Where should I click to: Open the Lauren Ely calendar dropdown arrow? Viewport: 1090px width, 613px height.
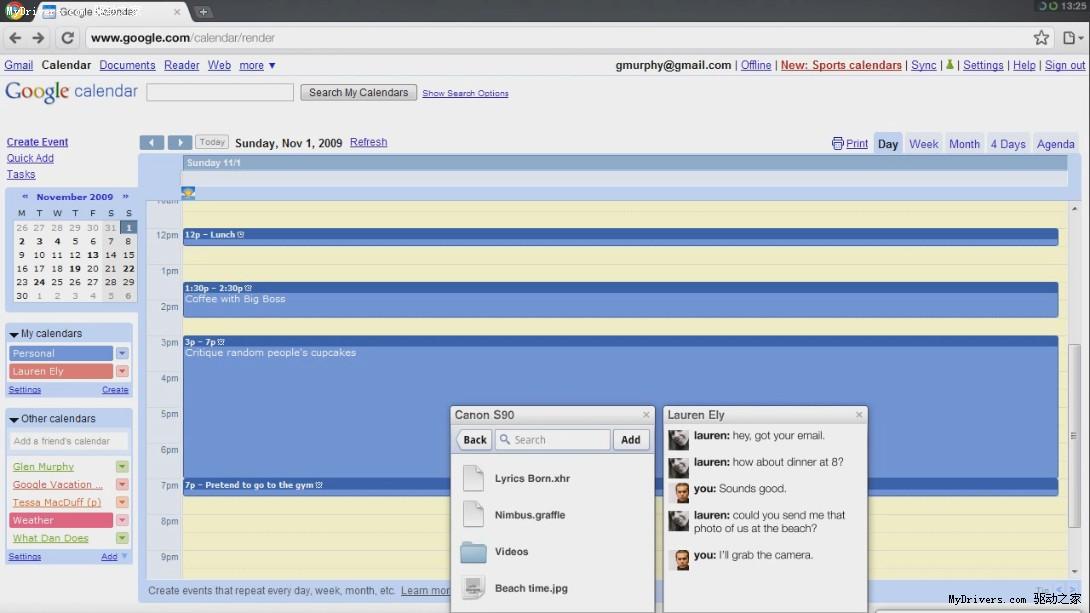pyautogui.click(x=122, y=371)
